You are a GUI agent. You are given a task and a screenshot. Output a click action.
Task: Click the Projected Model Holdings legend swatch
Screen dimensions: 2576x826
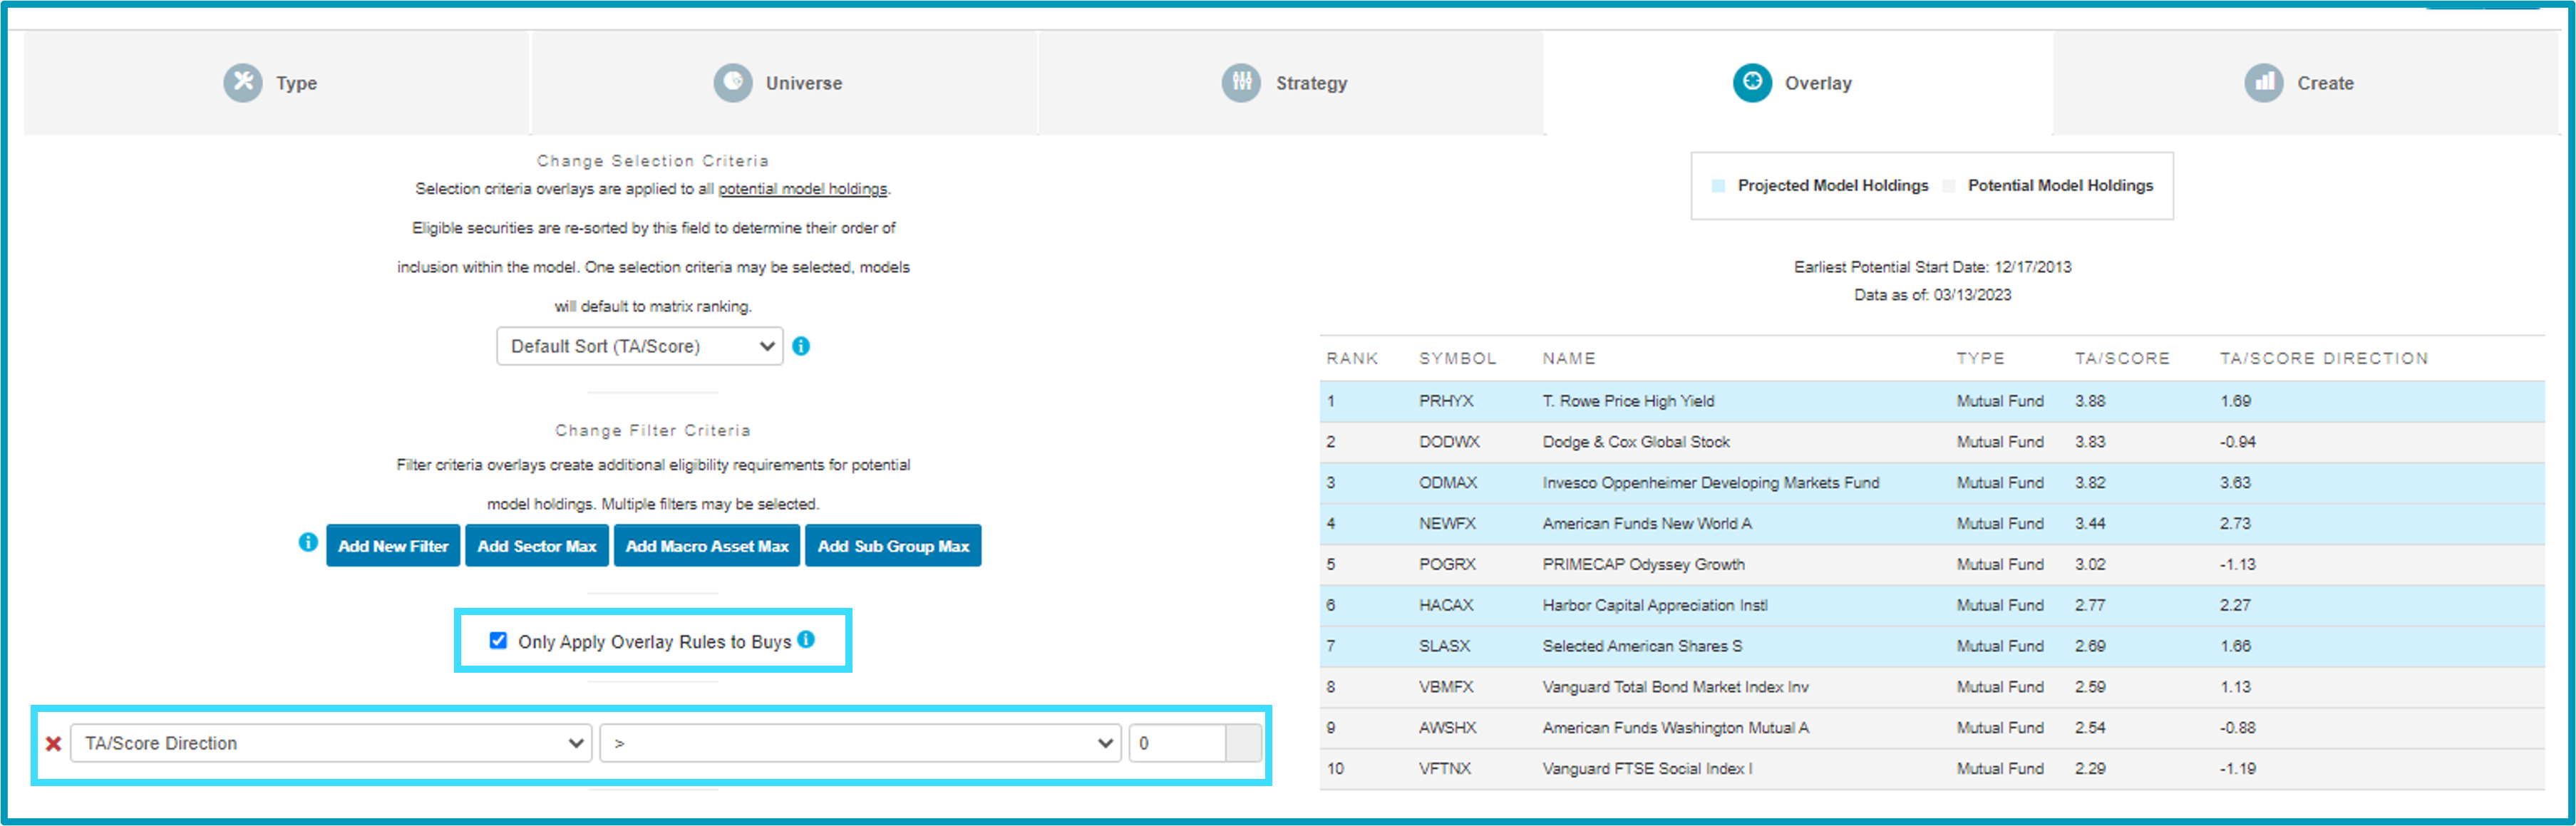(1718, 186)
